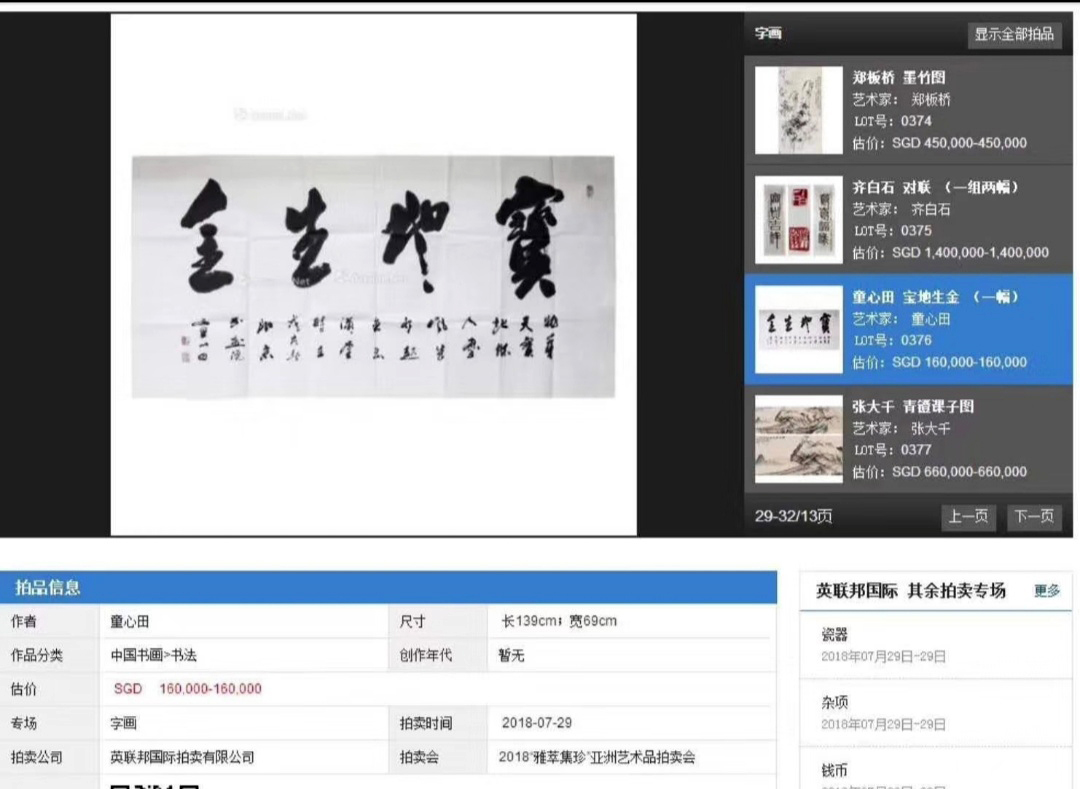Open the 更多 link for other auctions
Viewport: 1080px width, 789px height.
click(x=1046, y=591)
